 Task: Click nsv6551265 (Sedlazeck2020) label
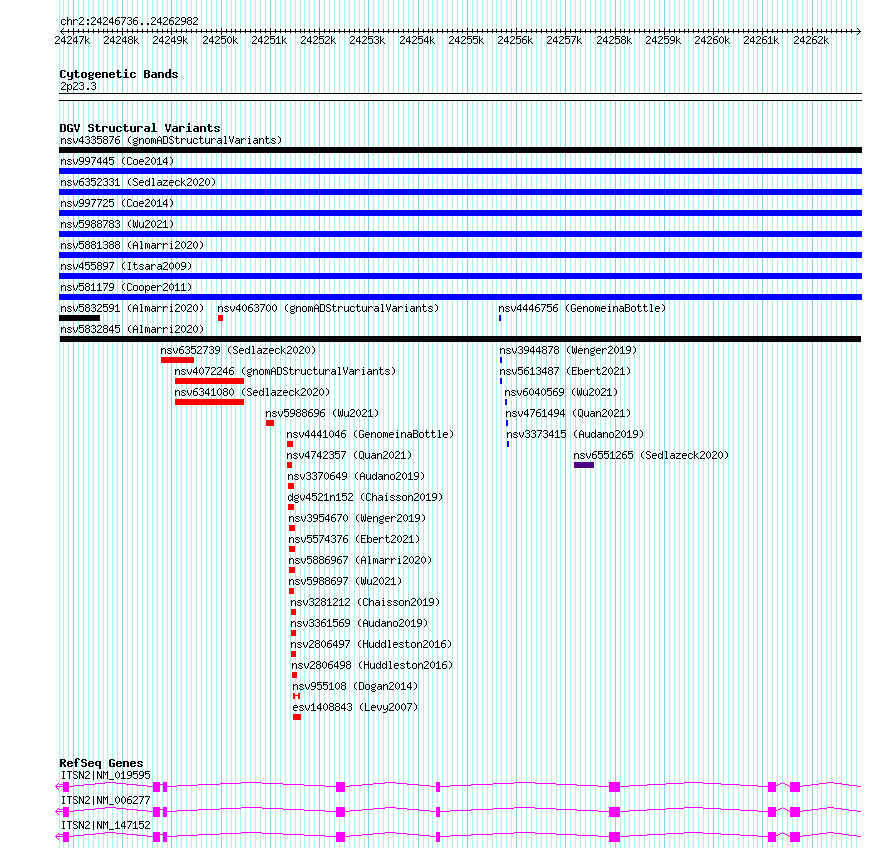click(x=651, y=455)
